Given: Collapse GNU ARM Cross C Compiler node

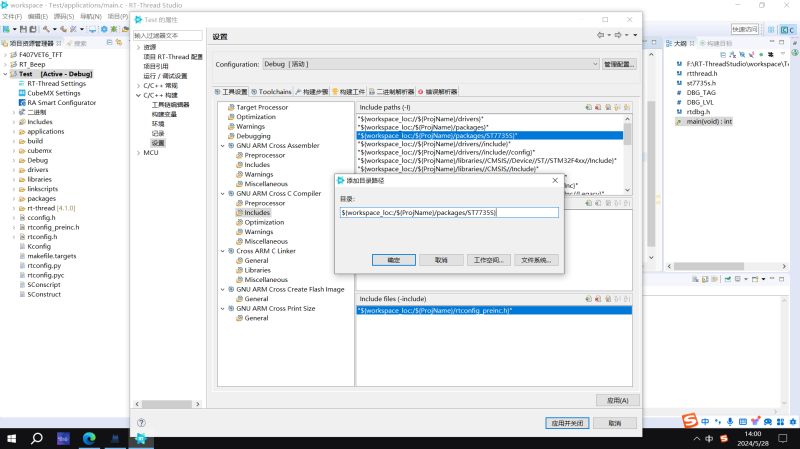Looking at the screenshot, I should (x=222, y=194).
